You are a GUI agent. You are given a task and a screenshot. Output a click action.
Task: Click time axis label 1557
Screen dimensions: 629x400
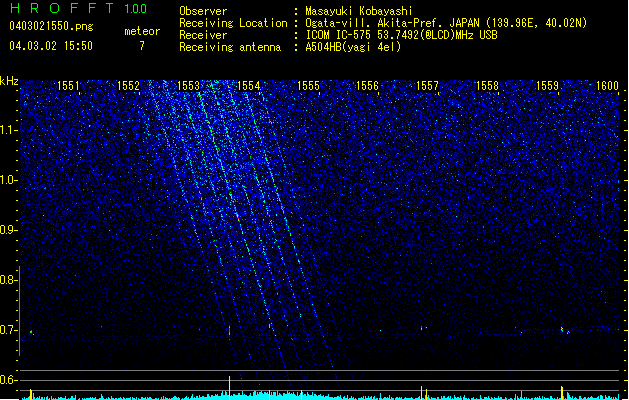[x=427, y=86]
